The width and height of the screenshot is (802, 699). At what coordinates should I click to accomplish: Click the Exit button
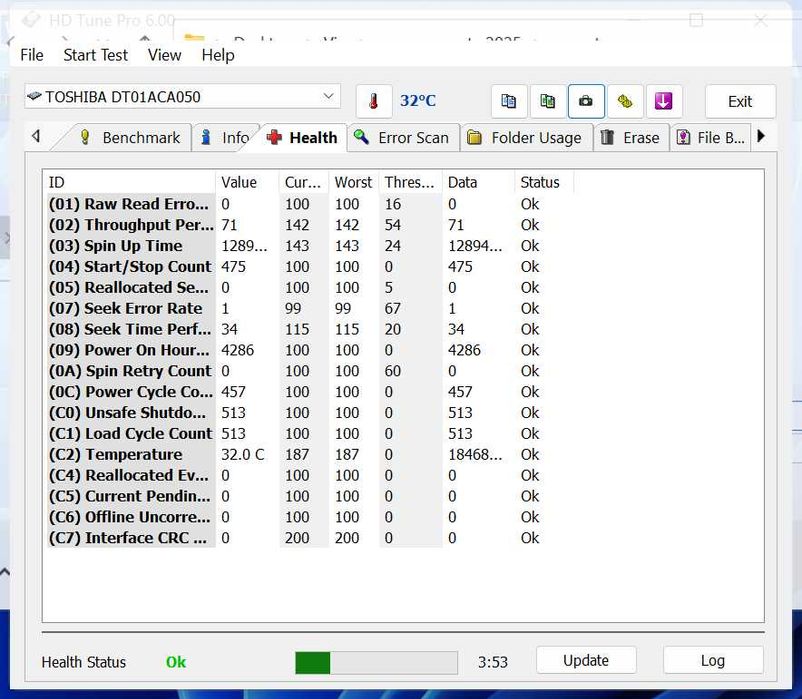(x=740, y=101)
